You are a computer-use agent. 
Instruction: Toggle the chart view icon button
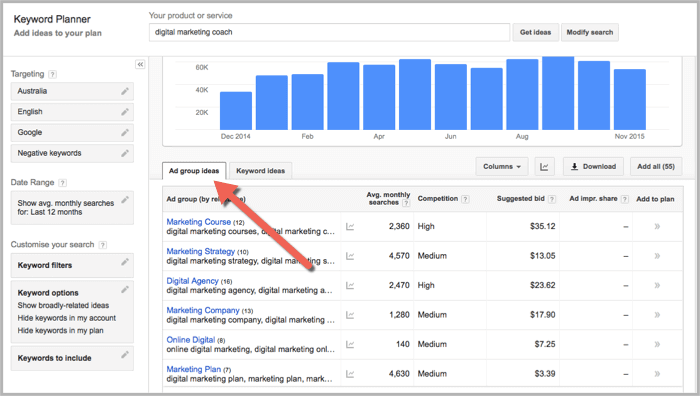point(544,167)
